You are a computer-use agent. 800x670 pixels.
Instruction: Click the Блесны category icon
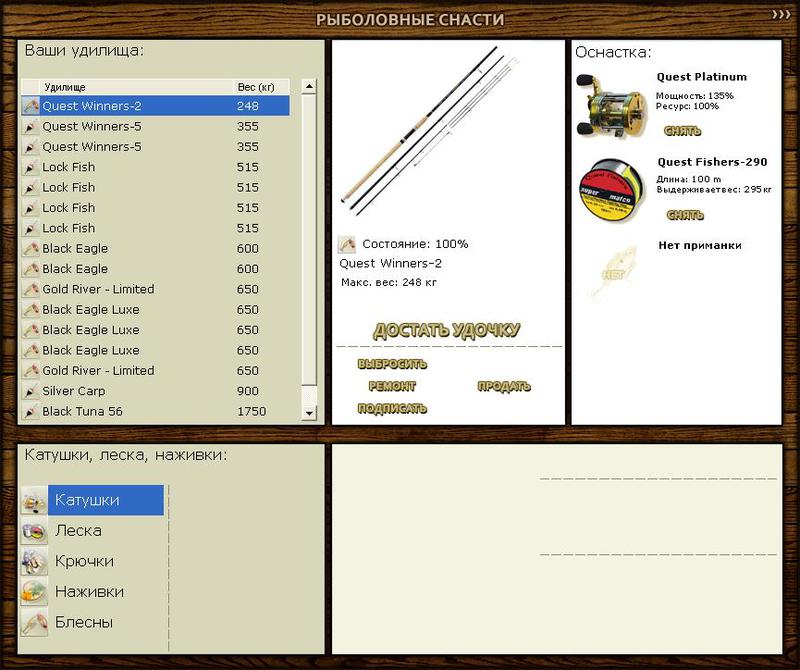[x=34, y=623]
